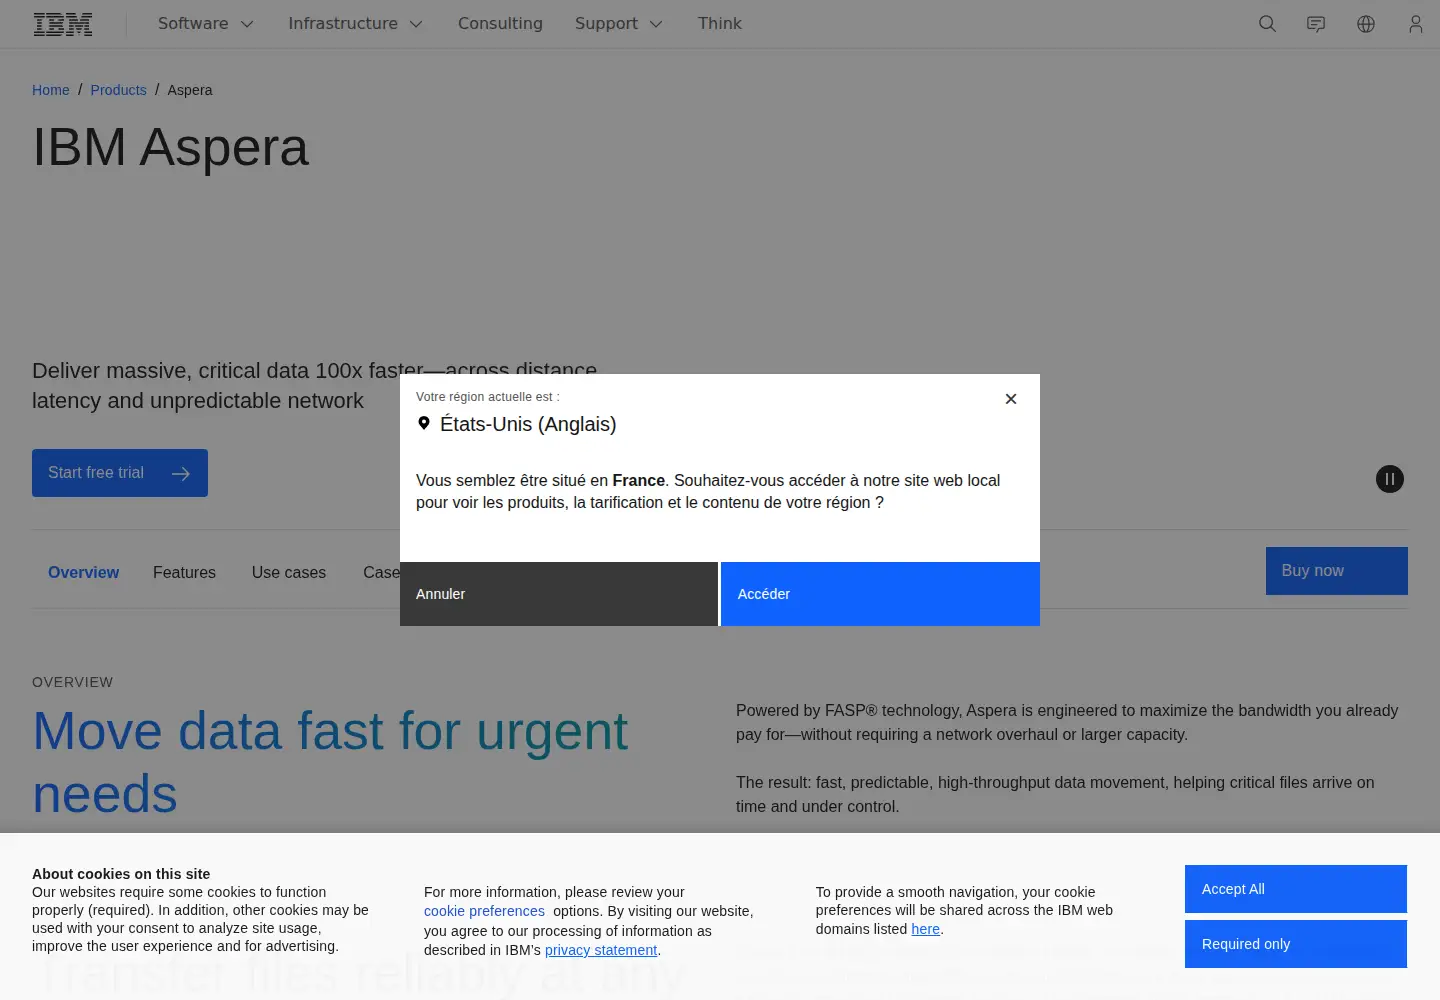Open the chat icon in header
Viewport: 1440px width, 1000px height.
coord(1316,24)
